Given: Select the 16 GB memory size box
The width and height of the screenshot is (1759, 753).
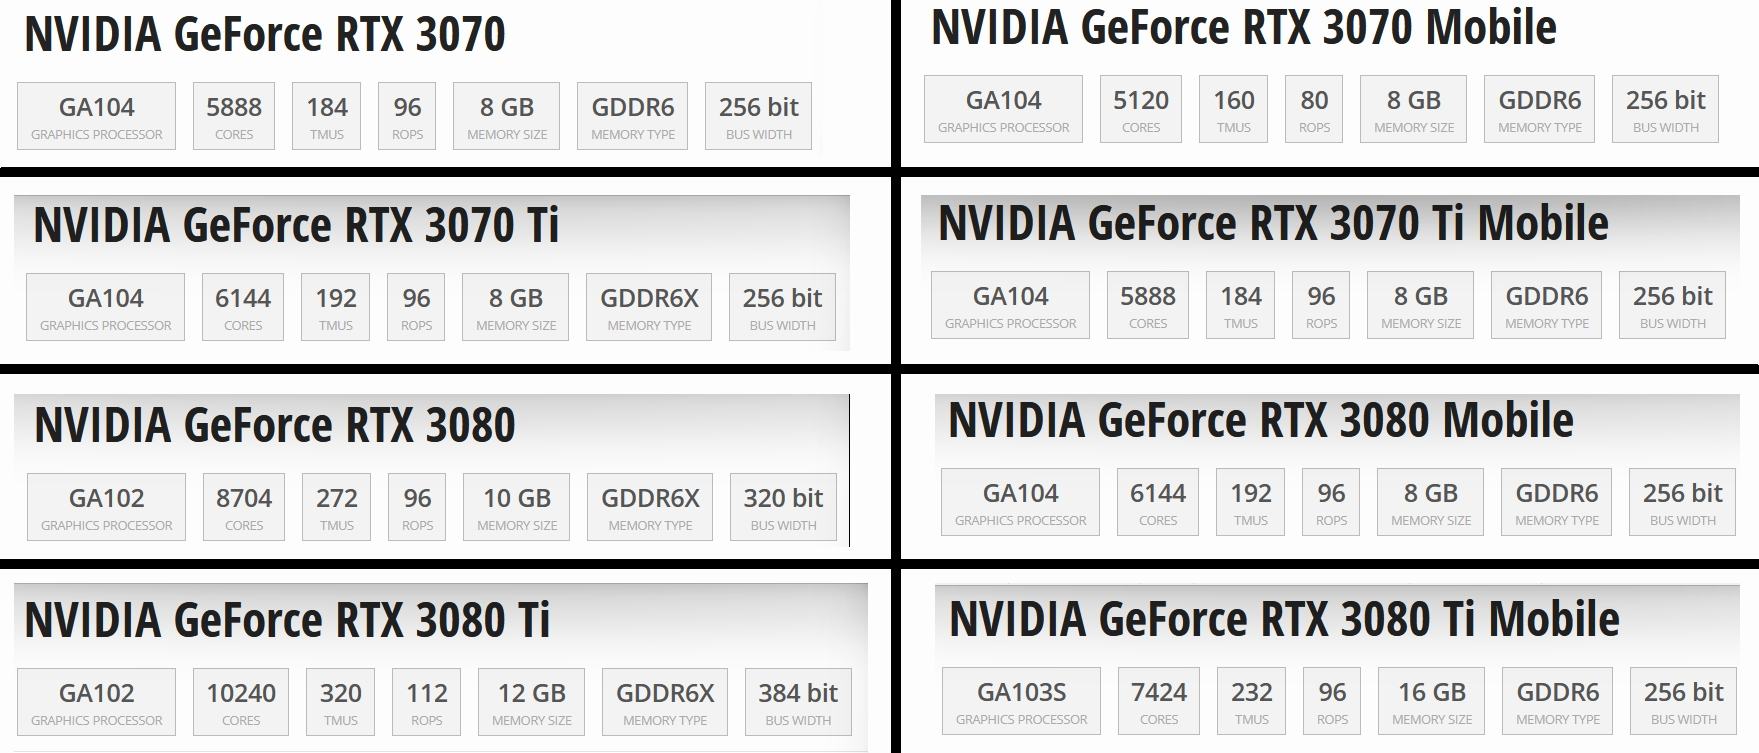Looking at the screenshot, I should [1432, 701].
